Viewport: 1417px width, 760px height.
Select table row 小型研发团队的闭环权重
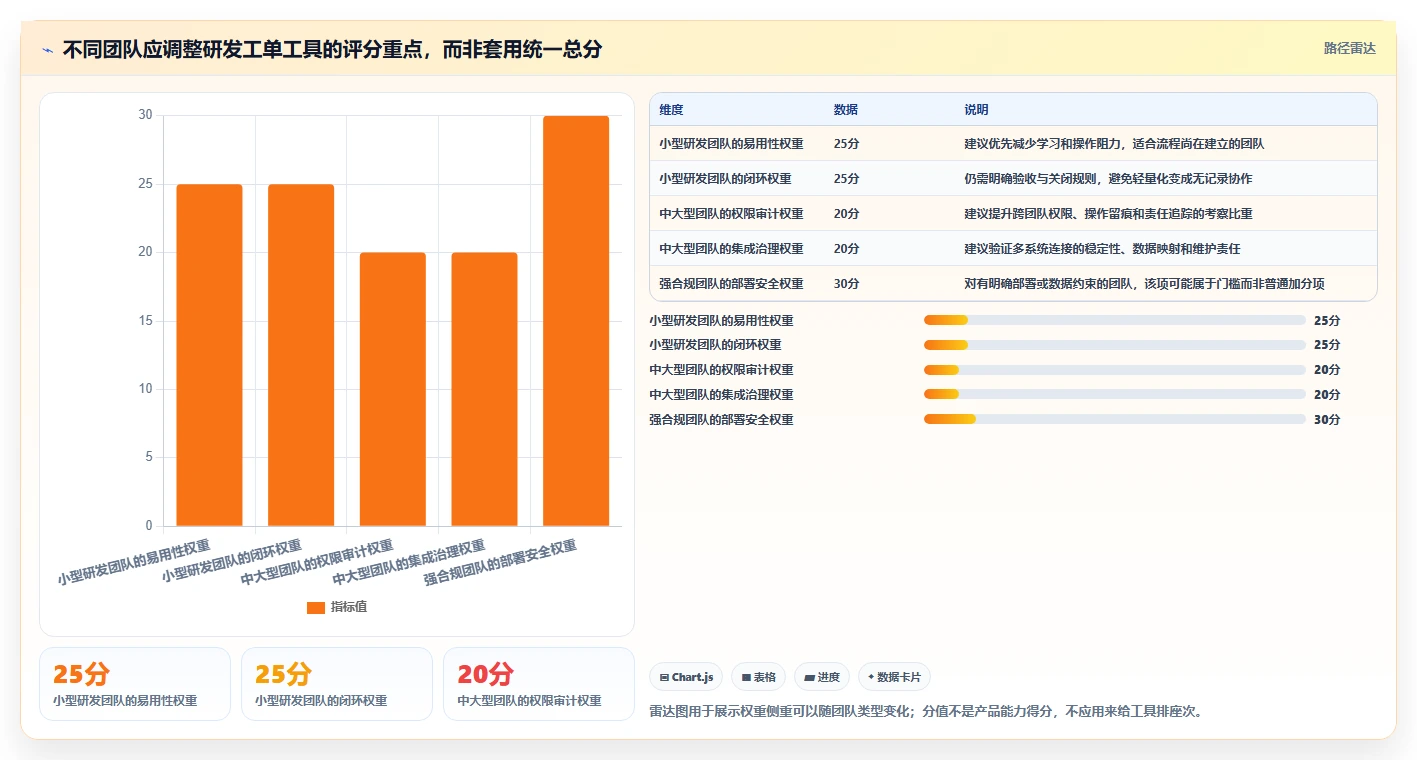coord(1013,179)
